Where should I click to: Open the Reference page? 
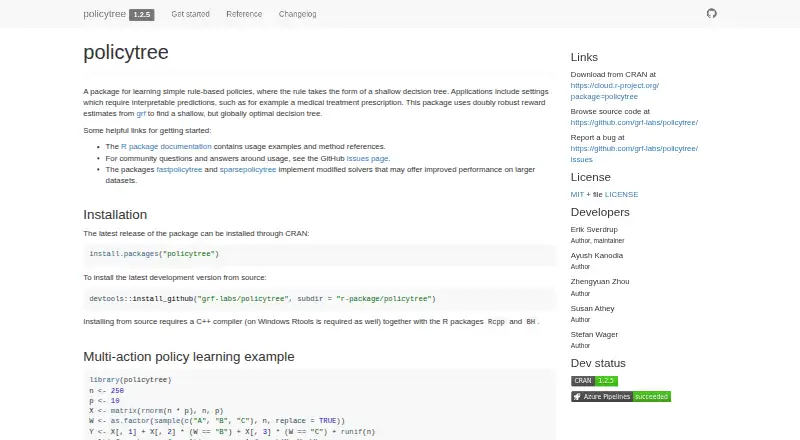pyautogui.click(x=244, y=14)
